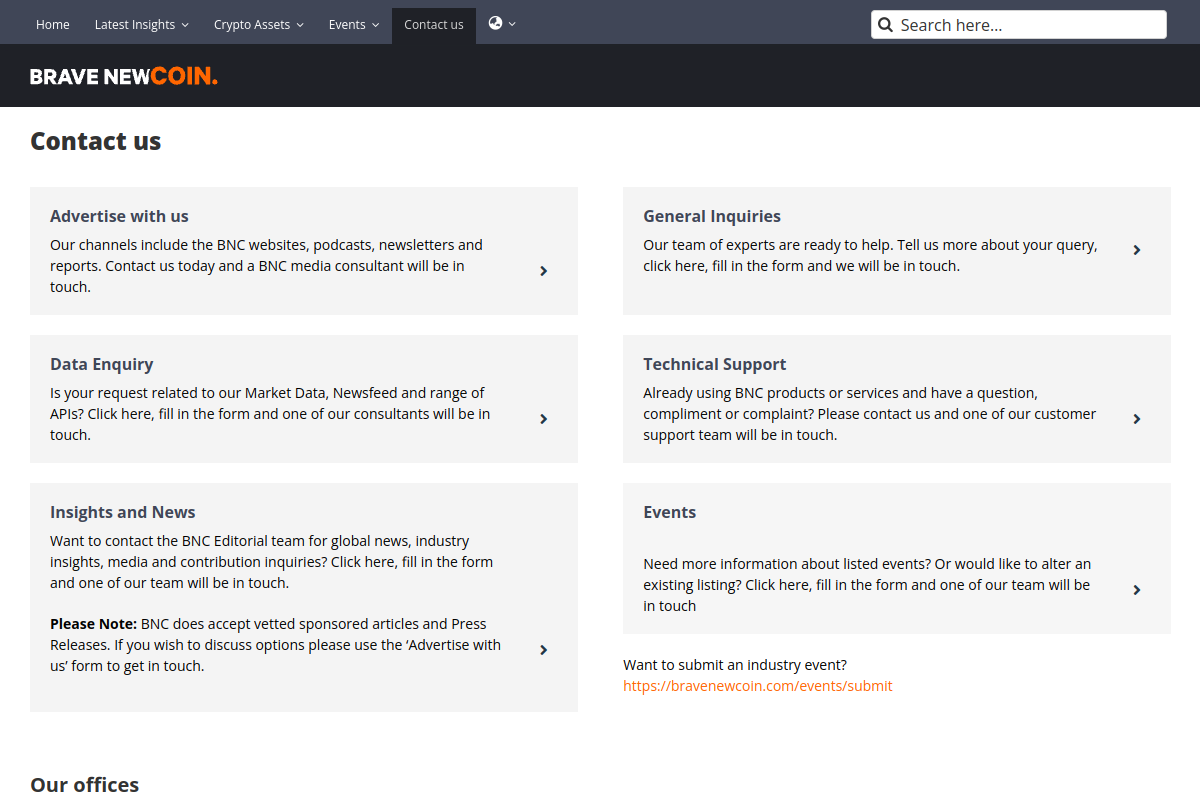Click arrow in Technical Support card
Image resolution: width=1200 pixels, height=800 pixels.
coord(1137,419)
